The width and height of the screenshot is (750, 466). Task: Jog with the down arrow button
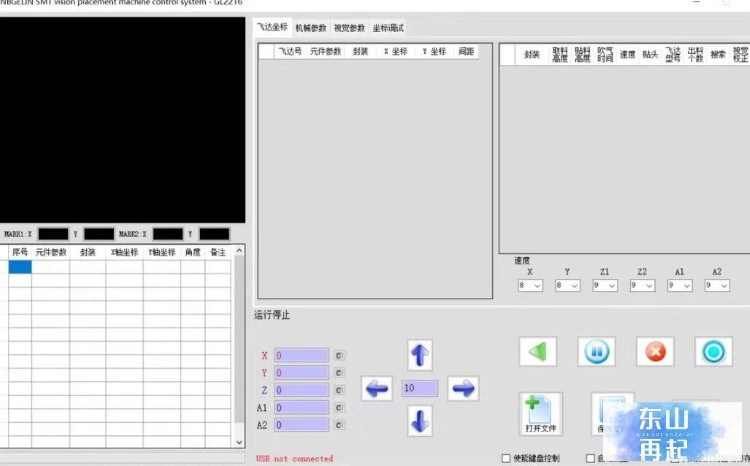420,421
